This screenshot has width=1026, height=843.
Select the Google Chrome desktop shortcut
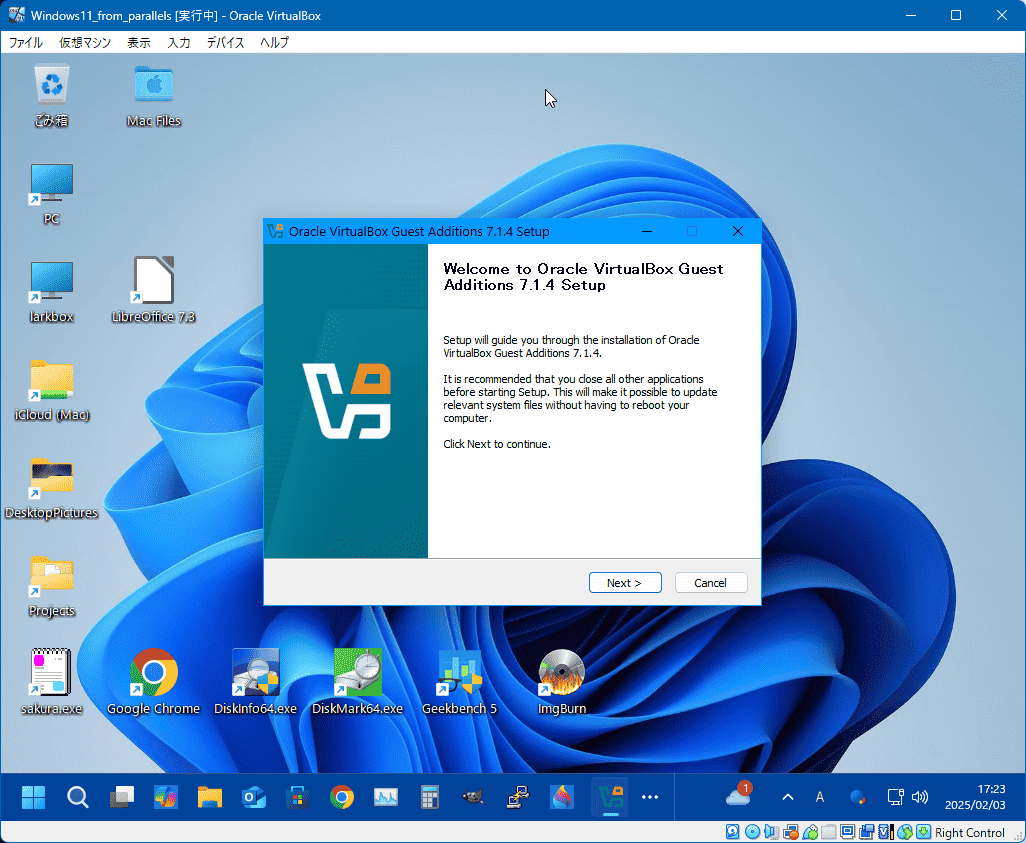[x=154, y=682]
